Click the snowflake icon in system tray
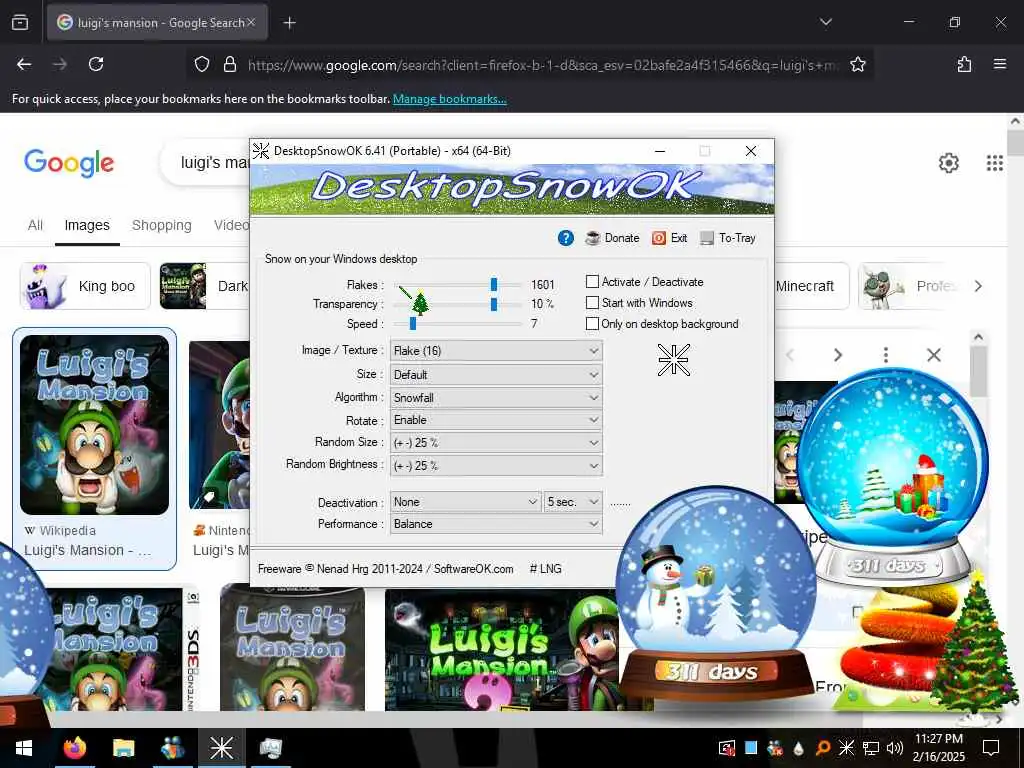This screenshot has height=768, width=1024. 846,748
